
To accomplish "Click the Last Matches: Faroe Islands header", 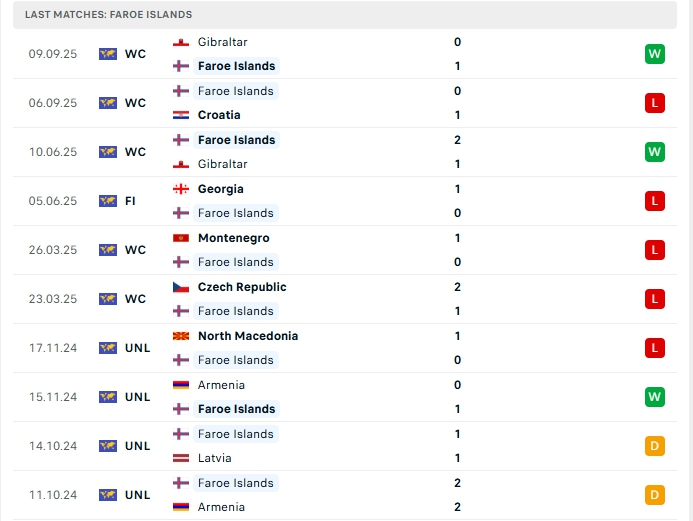I will (x=109, y=15).
